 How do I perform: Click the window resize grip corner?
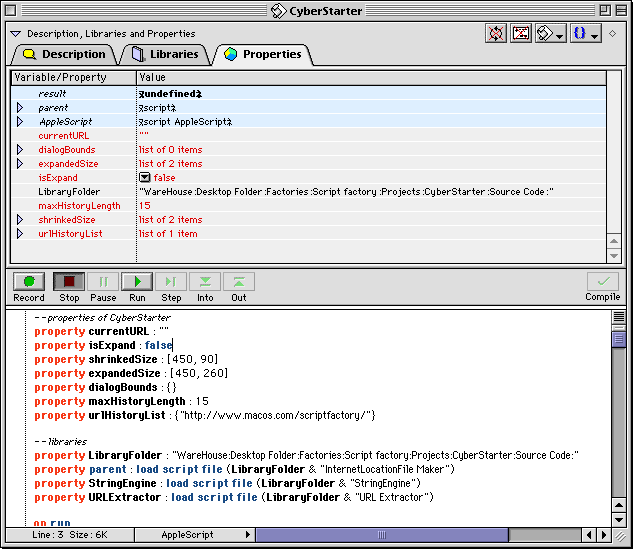(x=620, y=536)
